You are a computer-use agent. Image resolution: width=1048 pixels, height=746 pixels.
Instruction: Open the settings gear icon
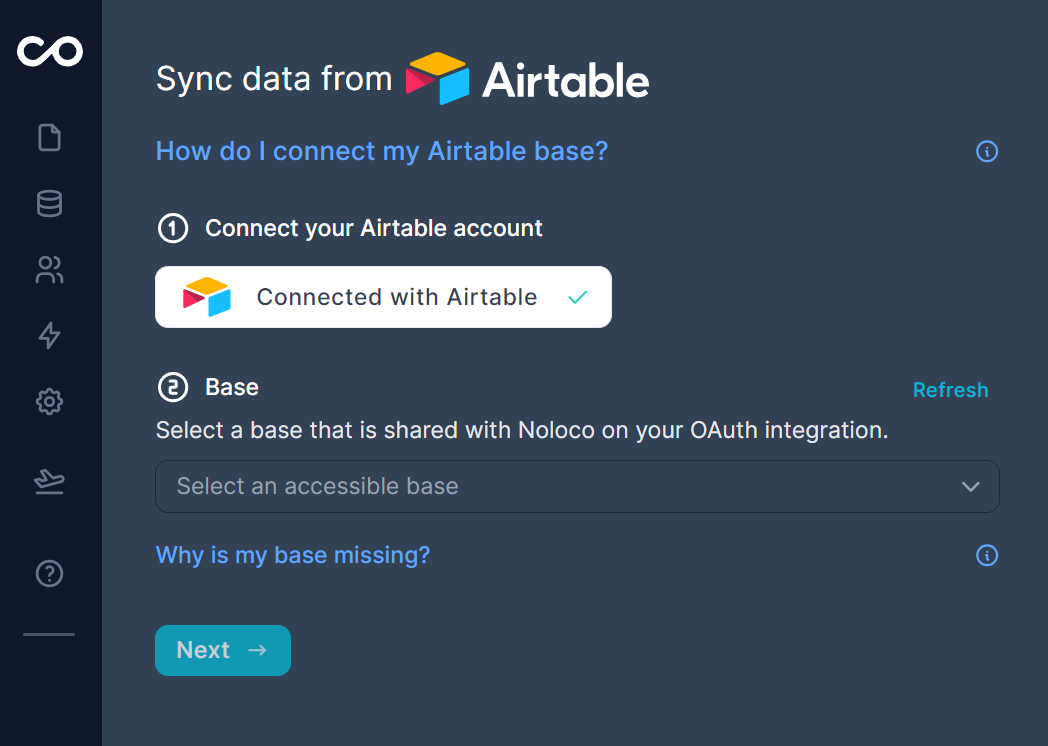(x=49, y=402)
